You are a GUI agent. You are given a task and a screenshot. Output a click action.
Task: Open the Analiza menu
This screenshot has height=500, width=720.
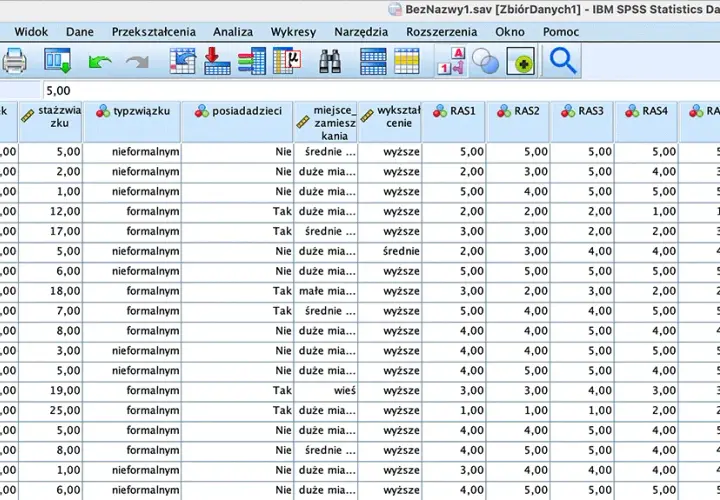(x=233, y=32)
